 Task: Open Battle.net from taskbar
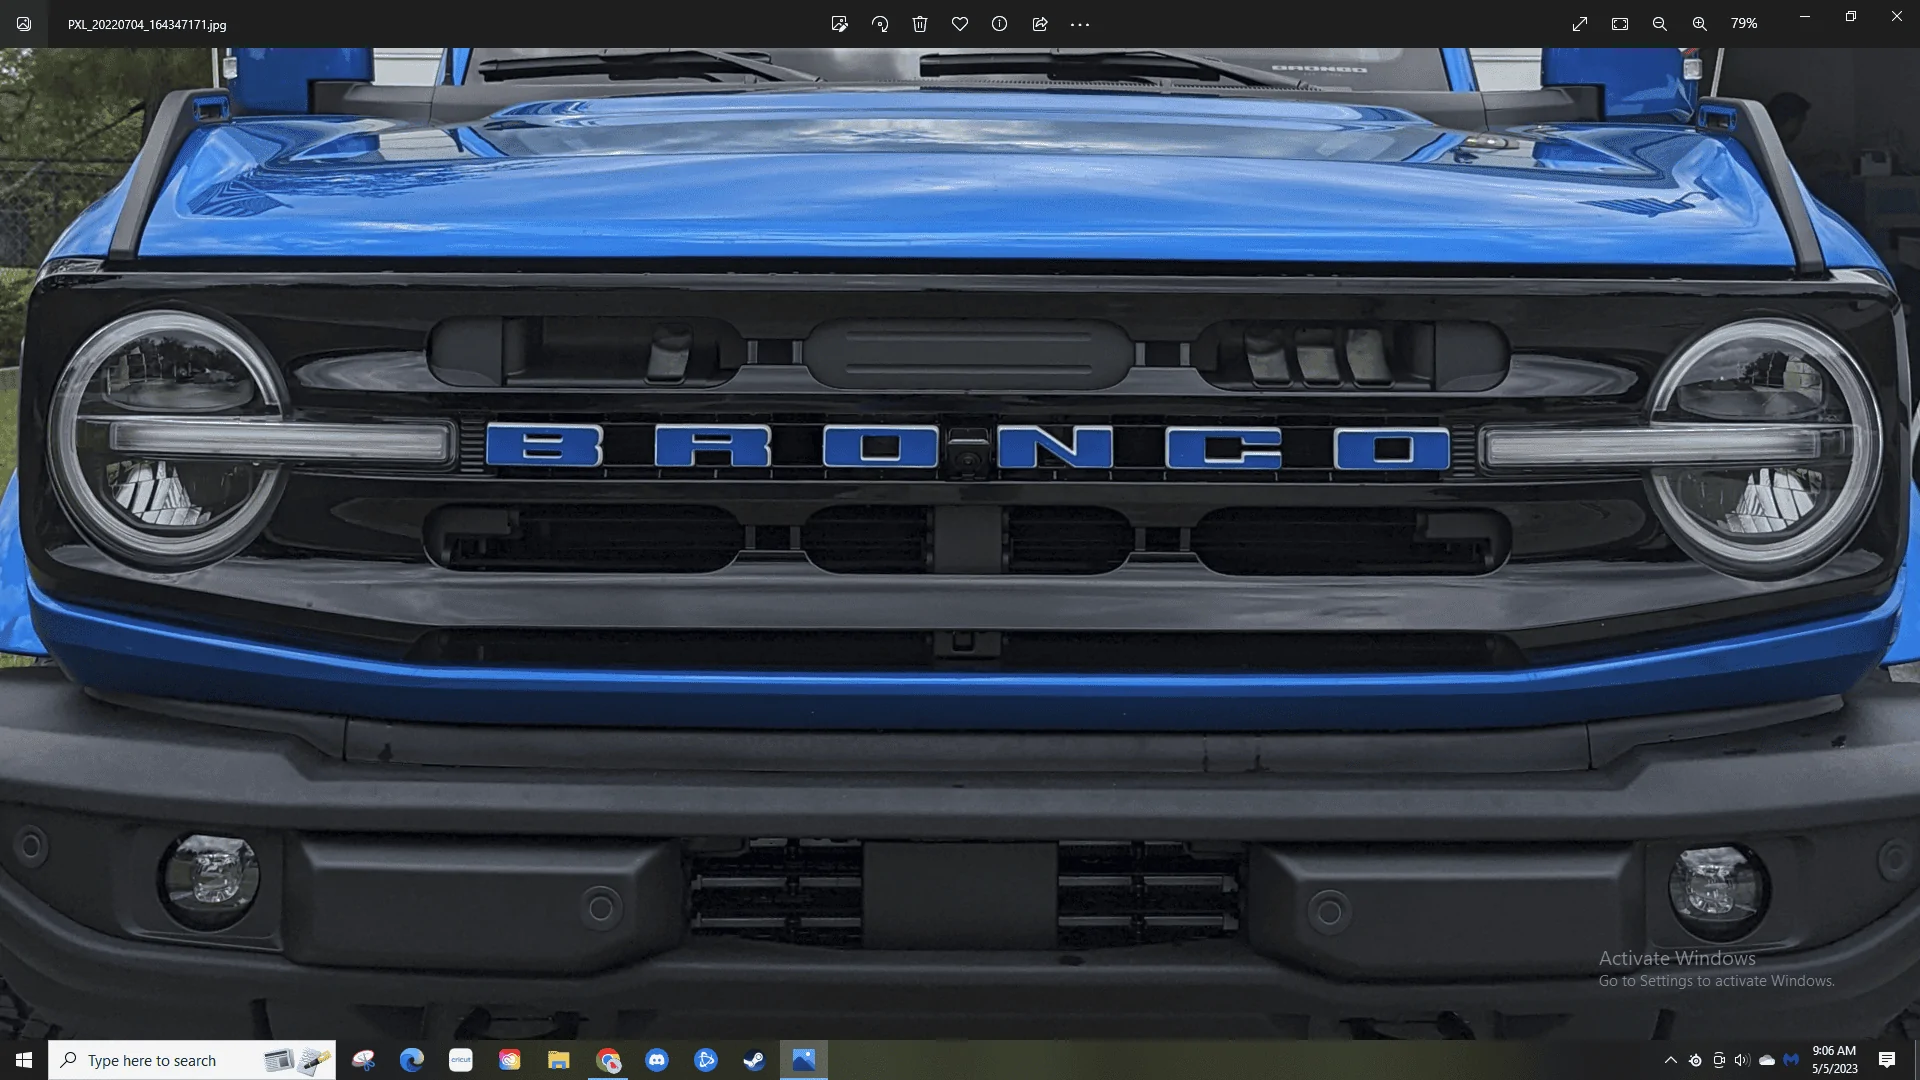[x=706, y=1060]
